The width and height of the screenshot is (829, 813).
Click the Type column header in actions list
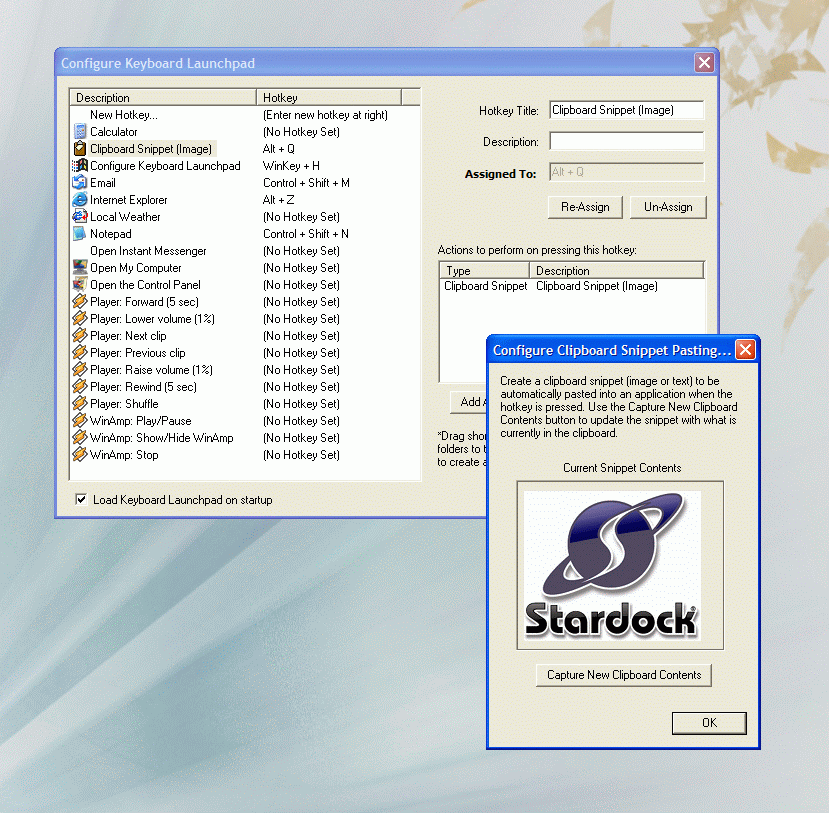[485, 271]
